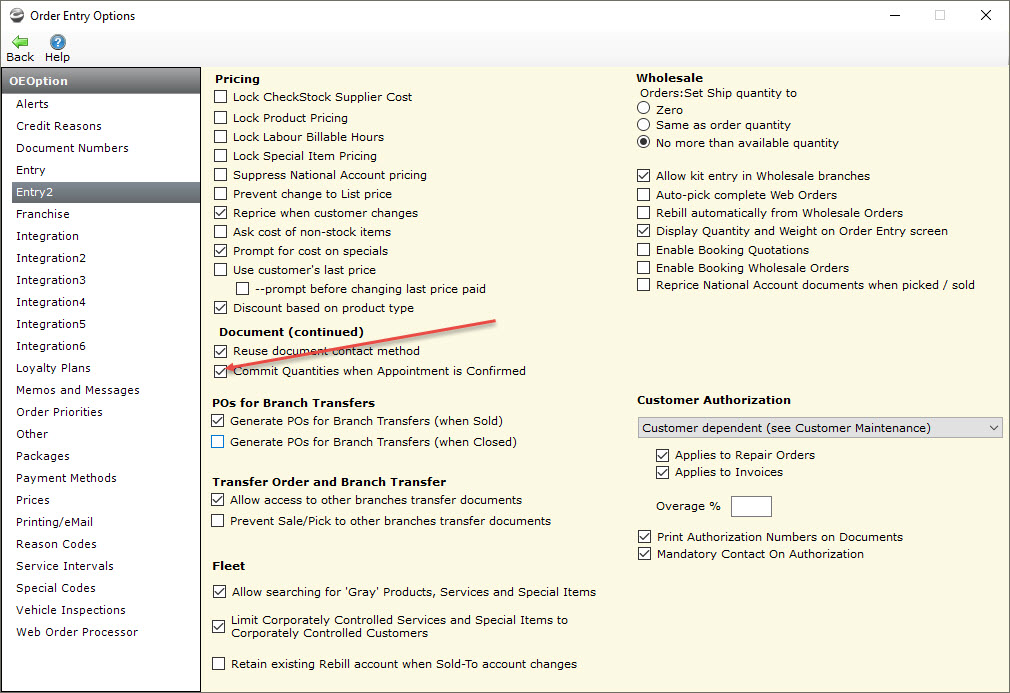Open the Help question mark icon
This screenshot has height=693, width=1010.
57,42
